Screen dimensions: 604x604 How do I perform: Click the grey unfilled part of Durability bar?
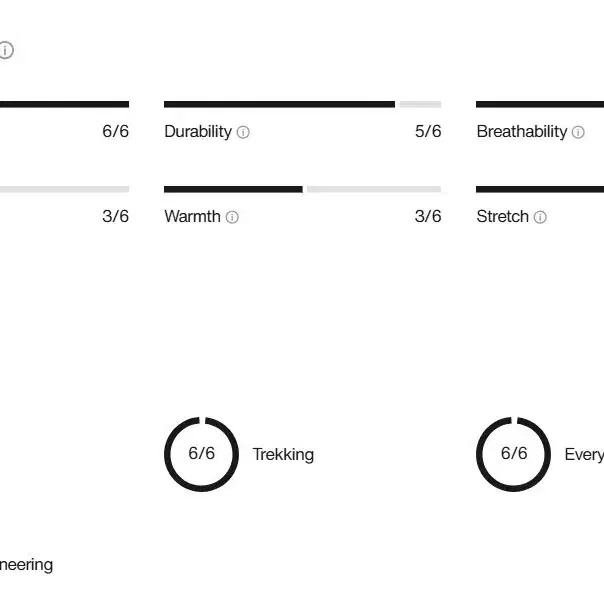coord(420,104)
